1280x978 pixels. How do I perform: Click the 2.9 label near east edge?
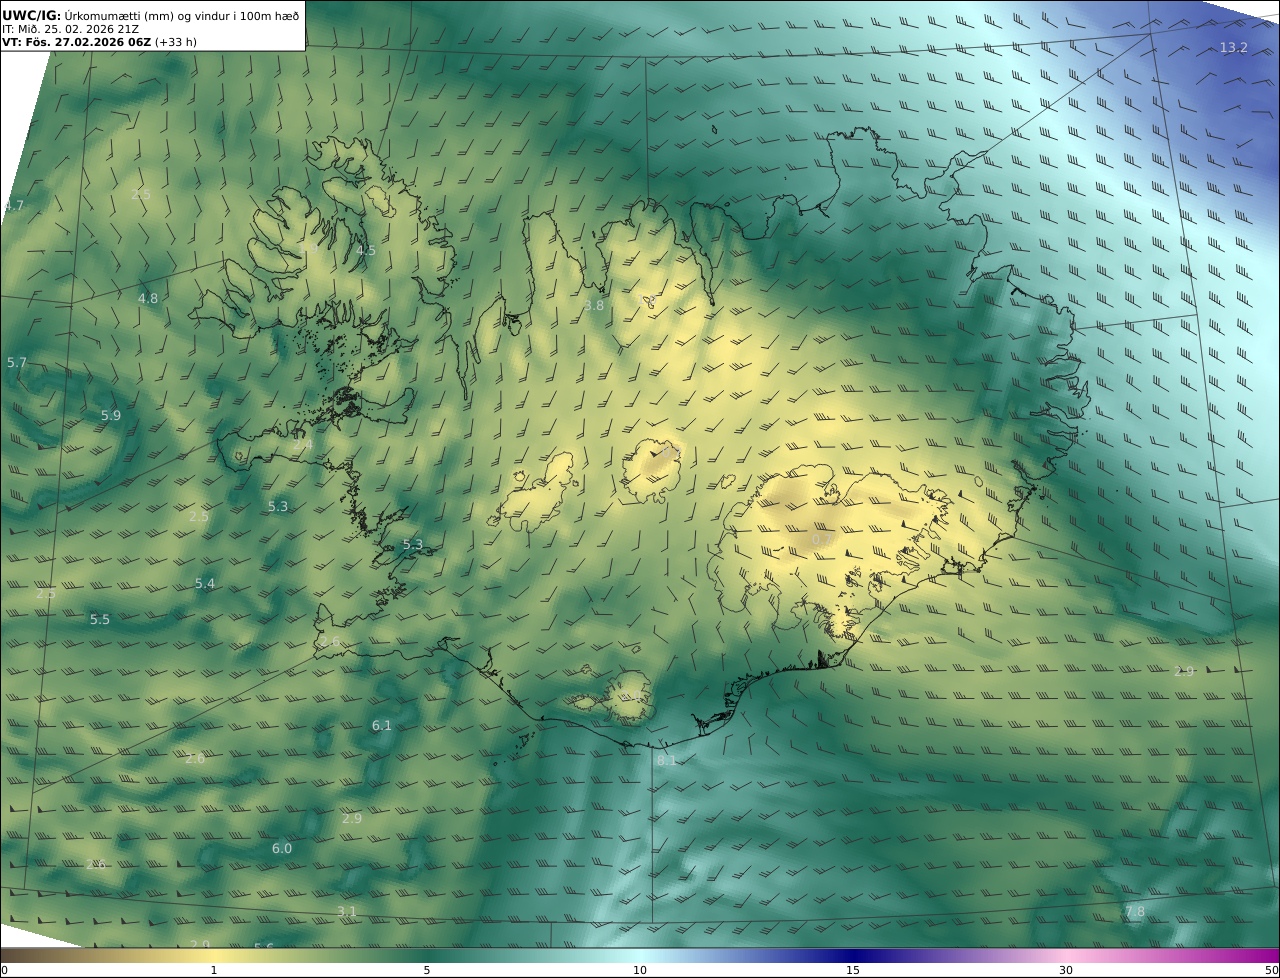tap(1184, 672)
